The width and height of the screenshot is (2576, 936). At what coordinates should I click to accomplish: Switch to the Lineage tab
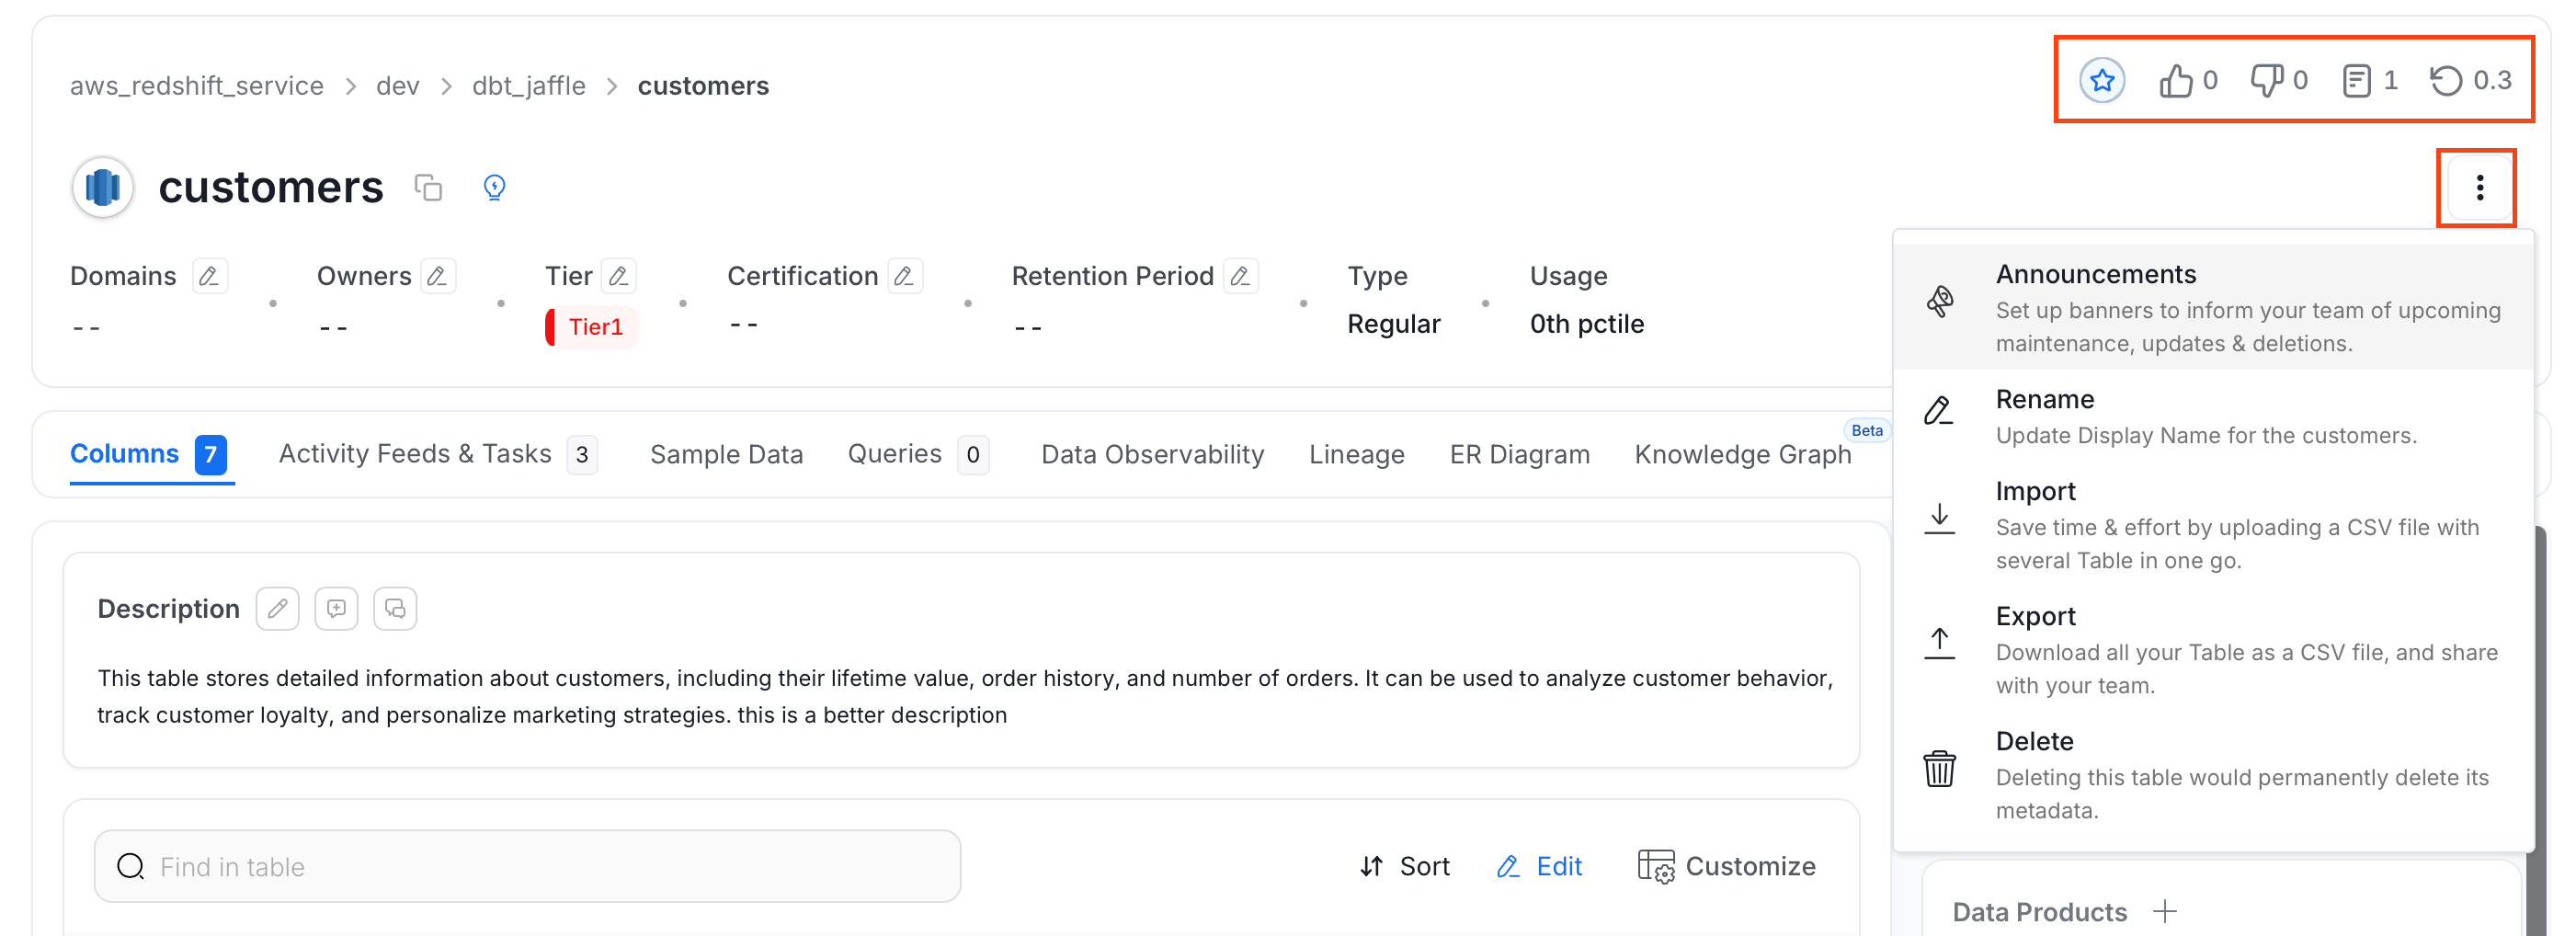(x=1356, y=454)
